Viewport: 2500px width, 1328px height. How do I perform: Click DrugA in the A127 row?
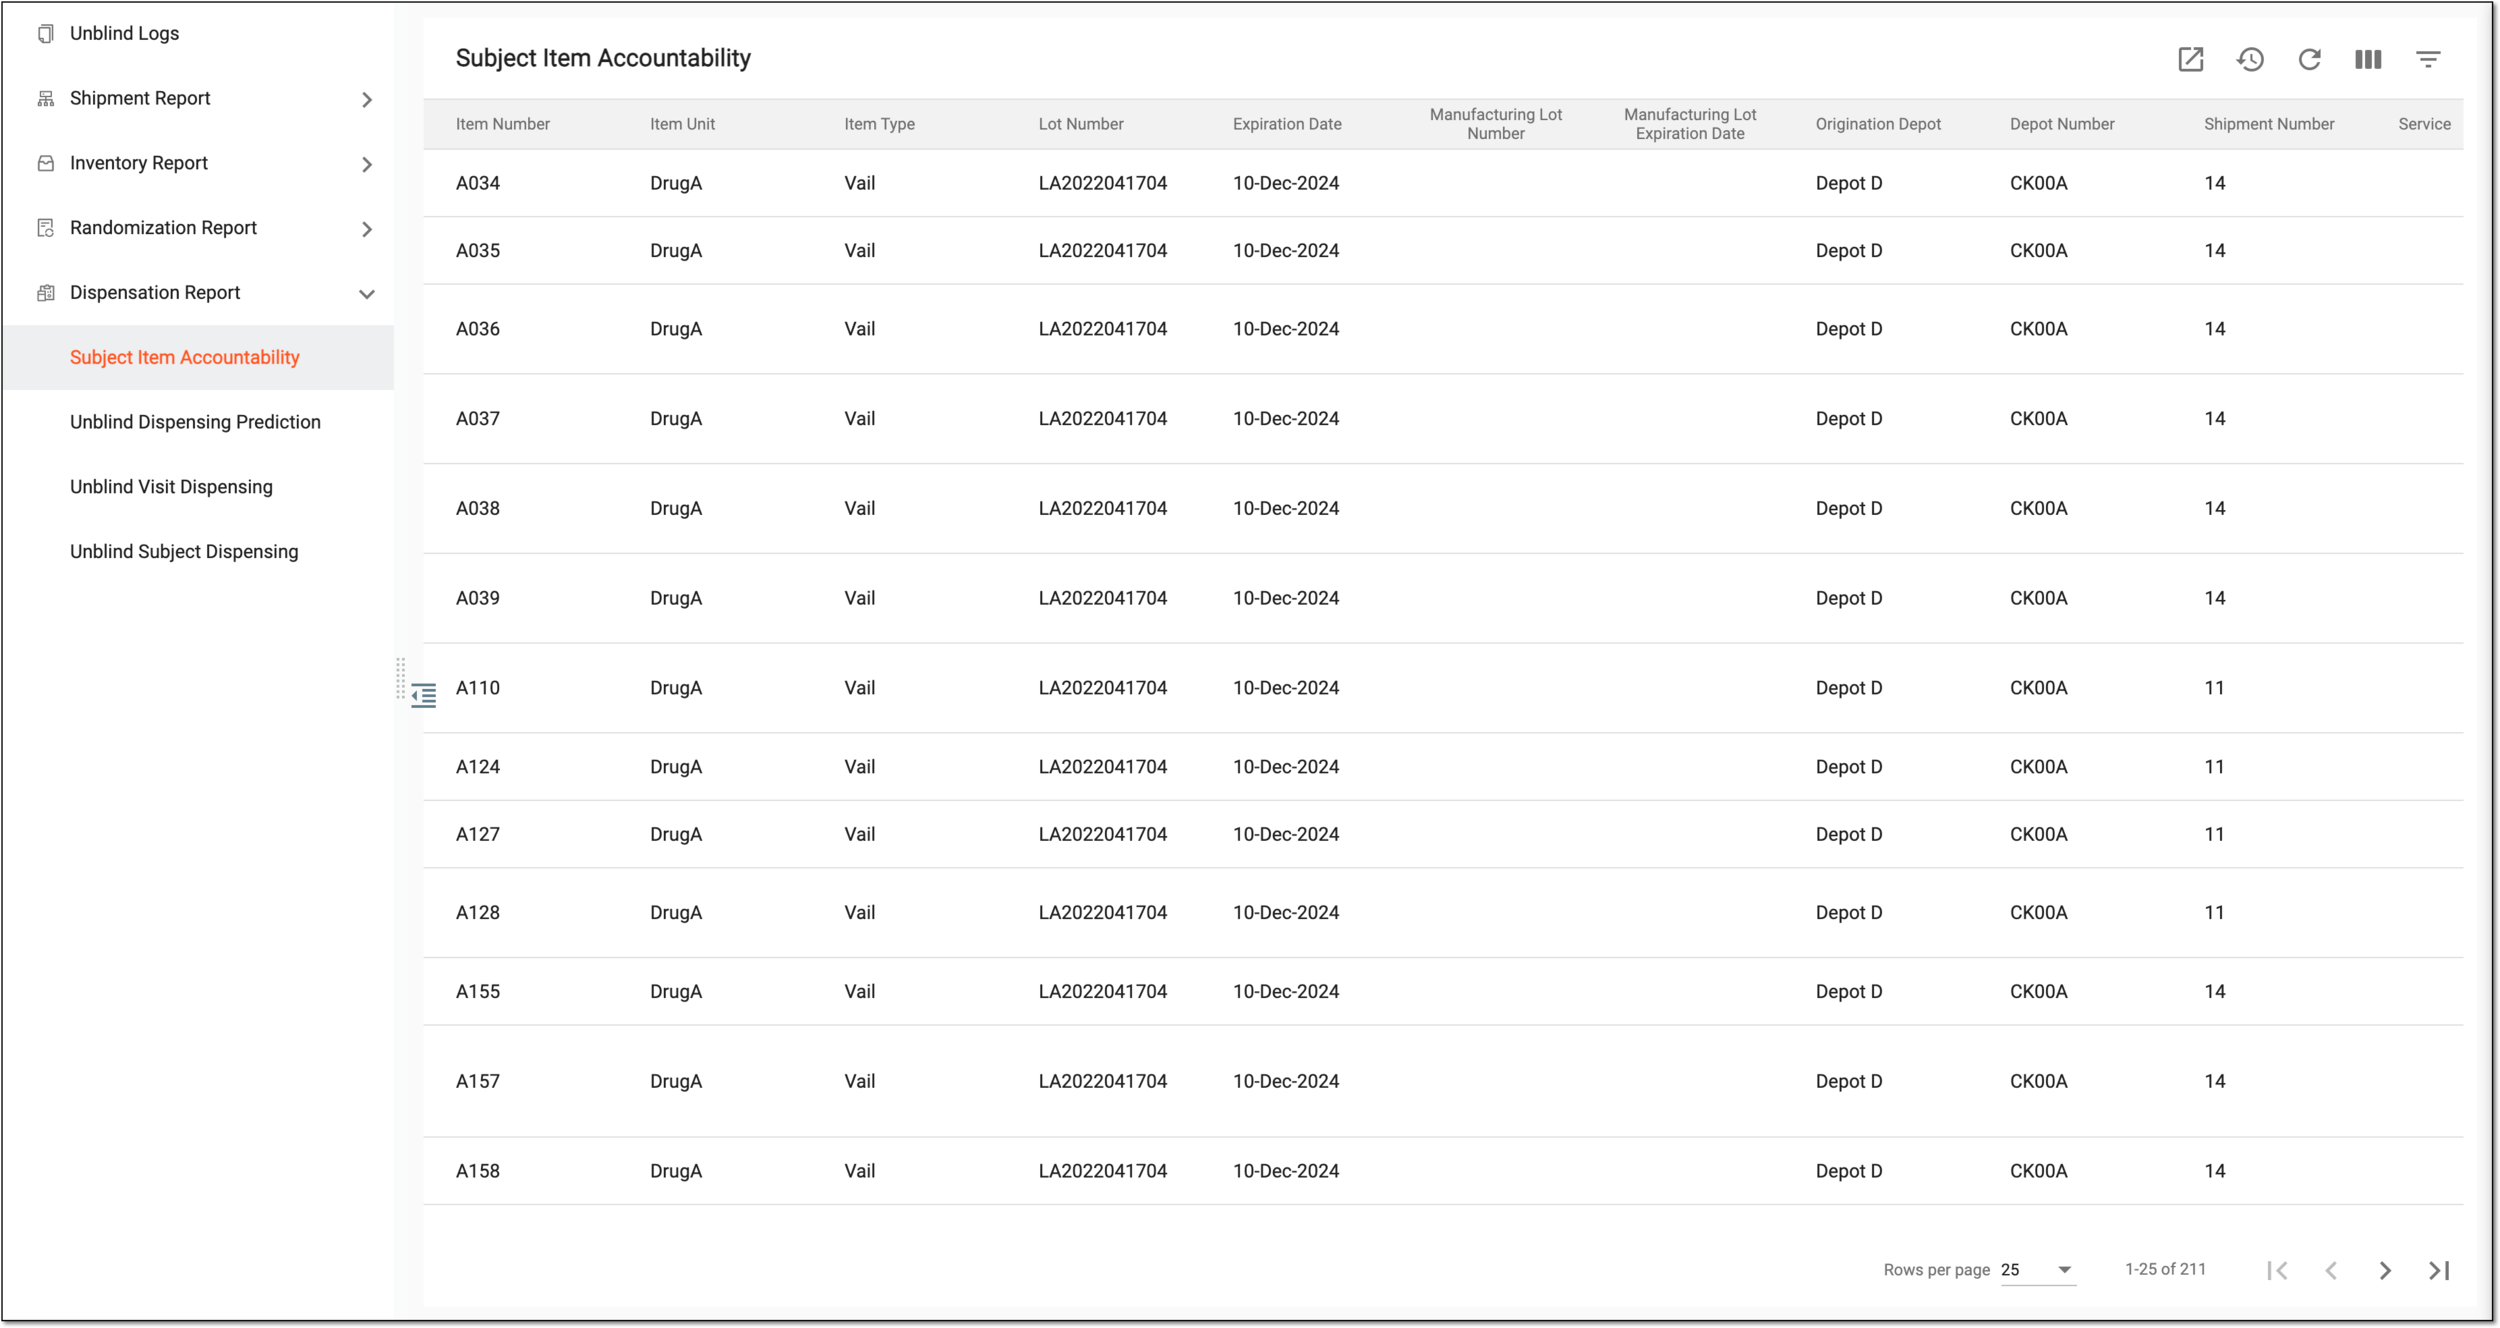676,834
